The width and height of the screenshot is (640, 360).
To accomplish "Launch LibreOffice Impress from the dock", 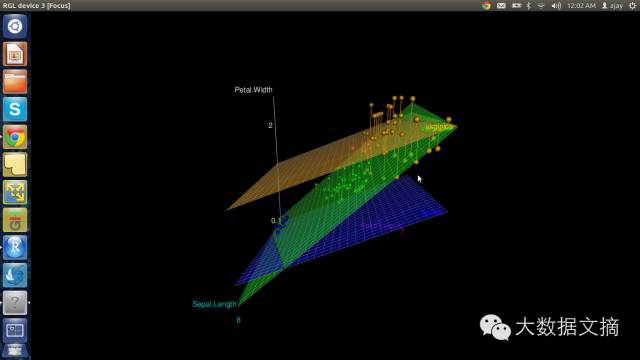I will click(x=15, y=54).
